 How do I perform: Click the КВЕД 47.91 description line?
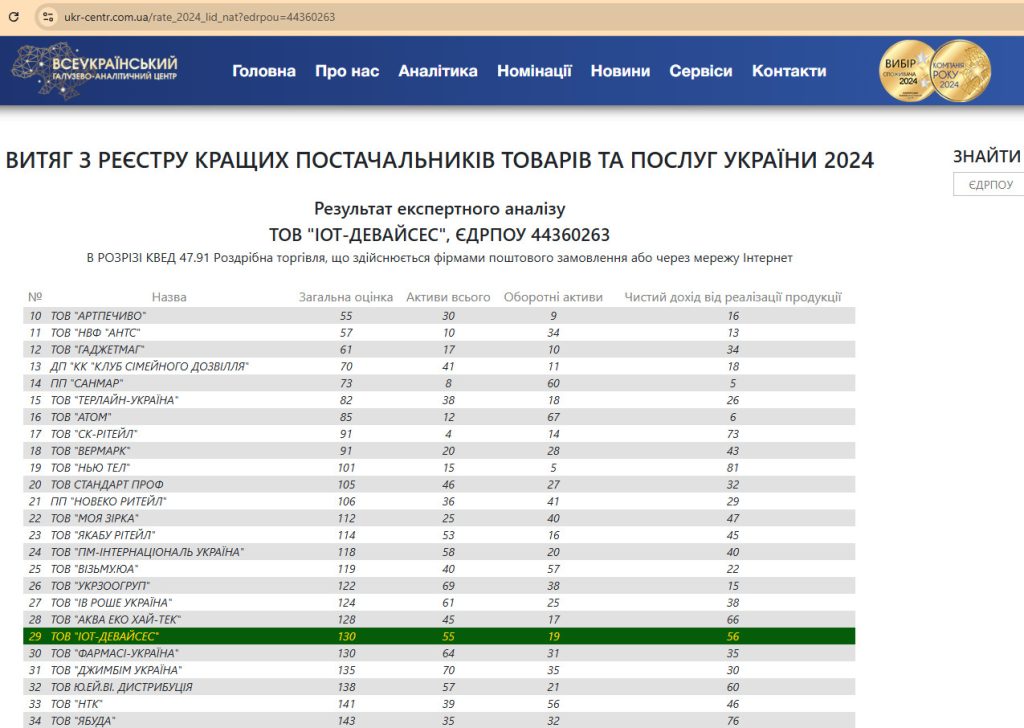(440, 258)
